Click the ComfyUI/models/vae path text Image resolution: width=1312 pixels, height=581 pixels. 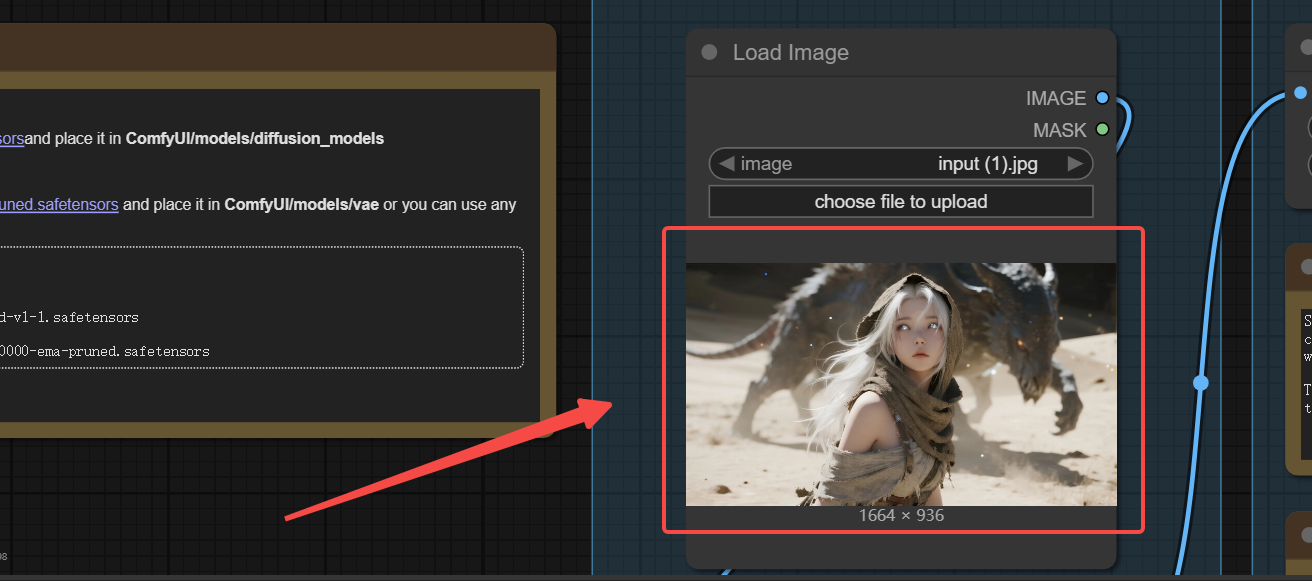pos(302,204)
